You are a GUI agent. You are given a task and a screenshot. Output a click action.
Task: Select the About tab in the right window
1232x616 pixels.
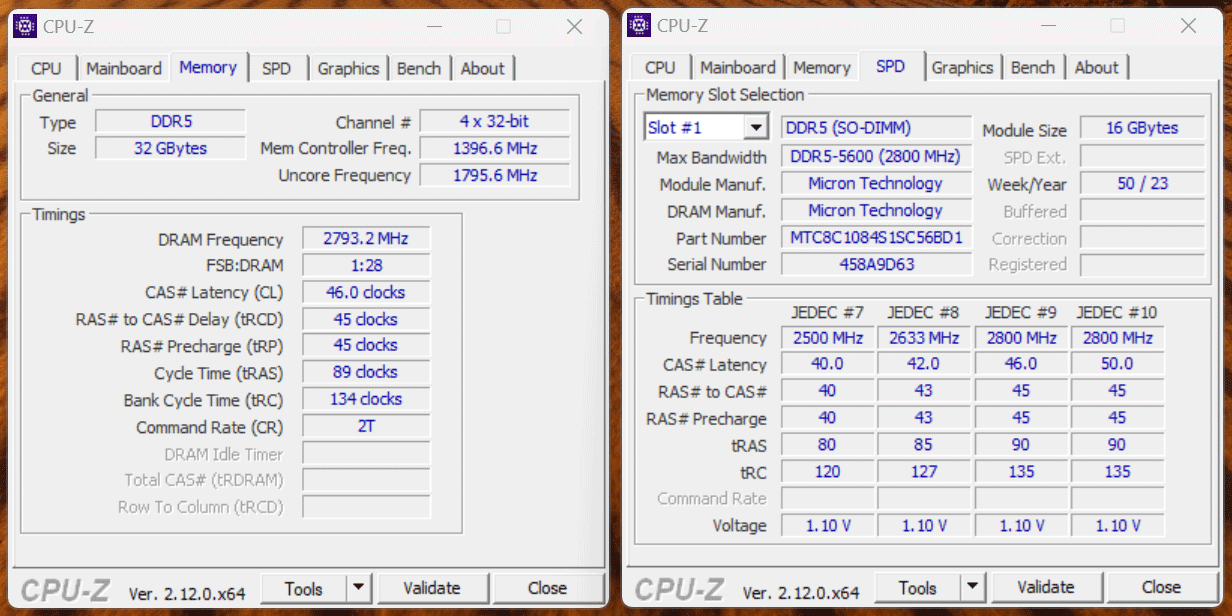[1097, 67]
